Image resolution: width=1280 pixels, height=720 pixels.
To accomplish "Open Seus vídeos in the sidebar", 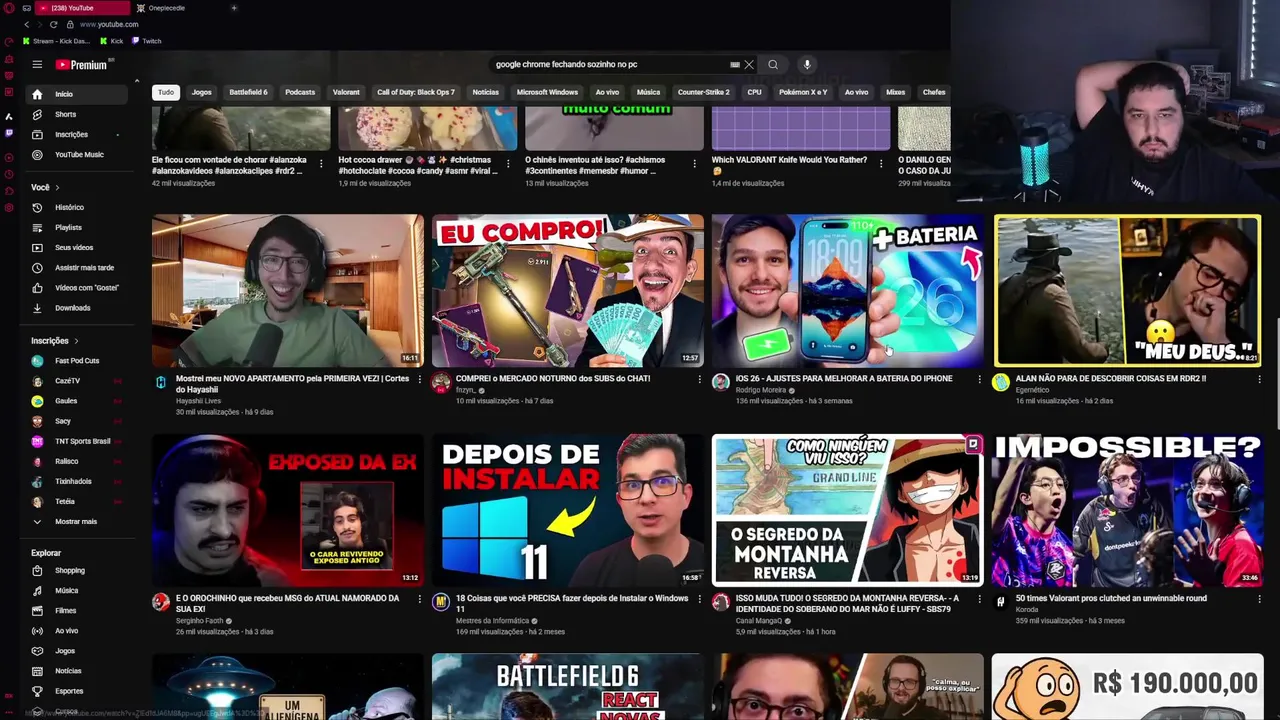I will (74, 248).
